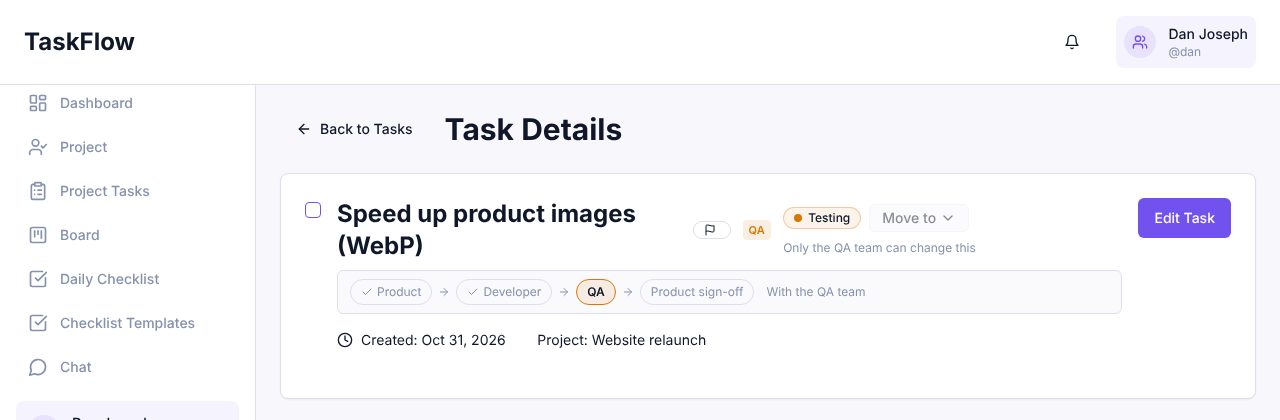Select the QA workflow step
Screen dimensions: 1280x420
tap(596, 292)
